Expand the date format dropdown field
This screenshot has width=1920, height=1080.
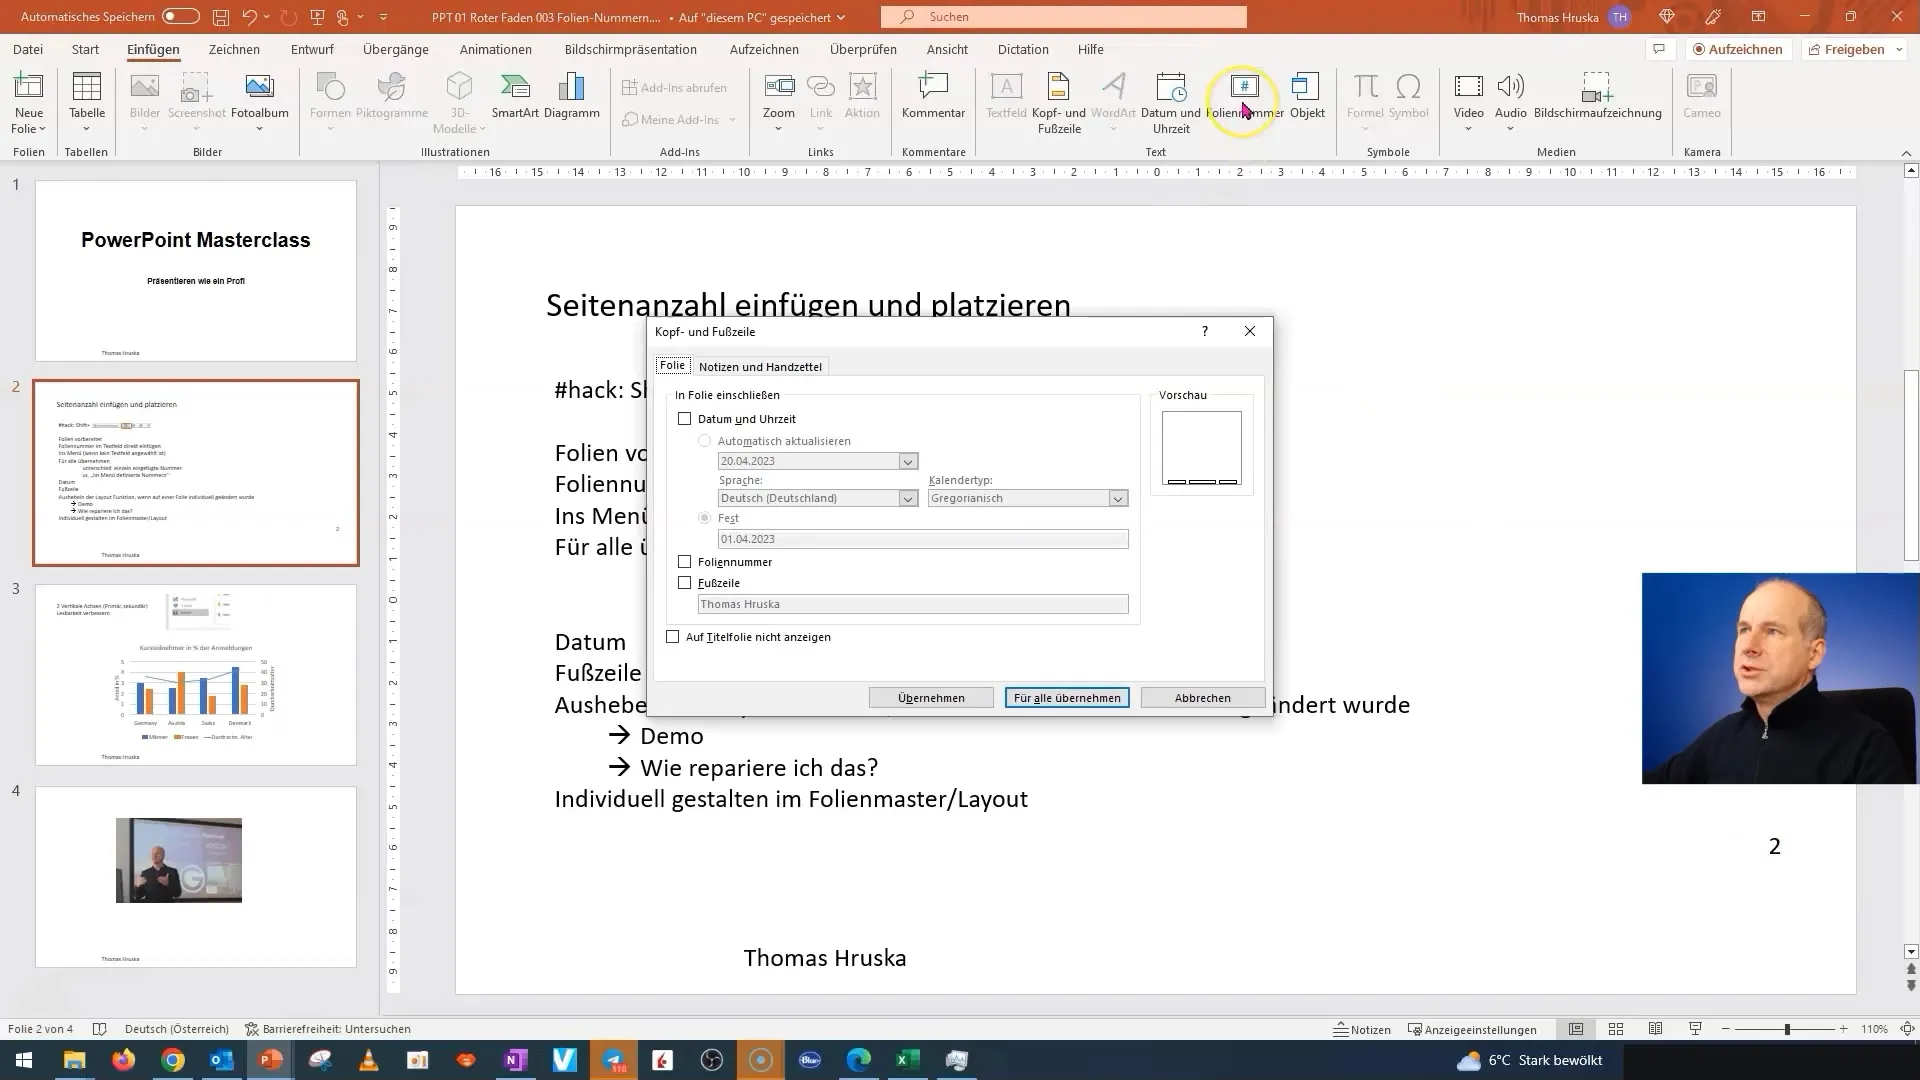tap(907, 460)
